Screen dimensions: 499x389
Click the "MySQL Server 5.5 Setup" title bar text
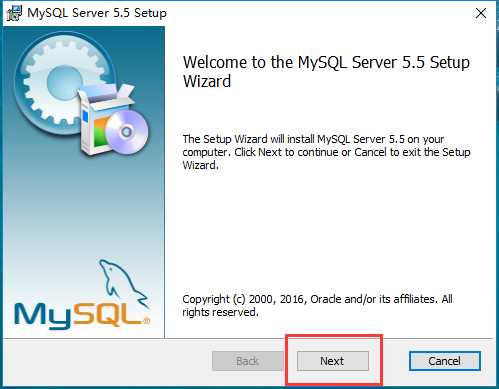(97, 13)
